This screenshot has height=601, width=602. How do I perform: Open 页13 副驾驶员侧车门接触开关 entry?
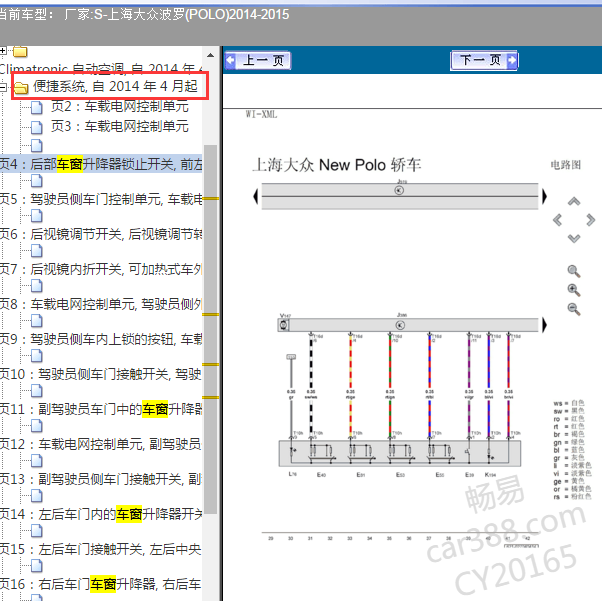click(x=101, y=479)
